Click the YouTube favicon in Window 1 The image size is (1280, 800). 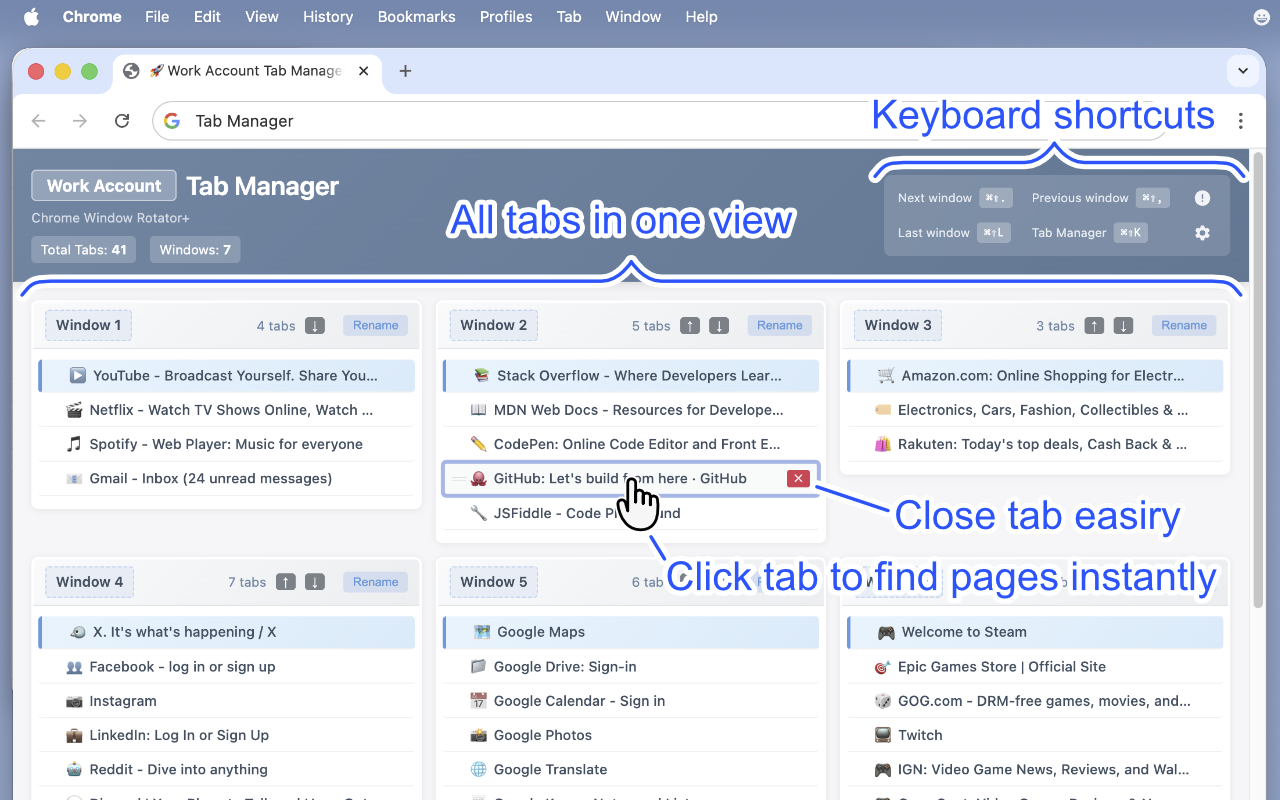[x=78, y=376]
